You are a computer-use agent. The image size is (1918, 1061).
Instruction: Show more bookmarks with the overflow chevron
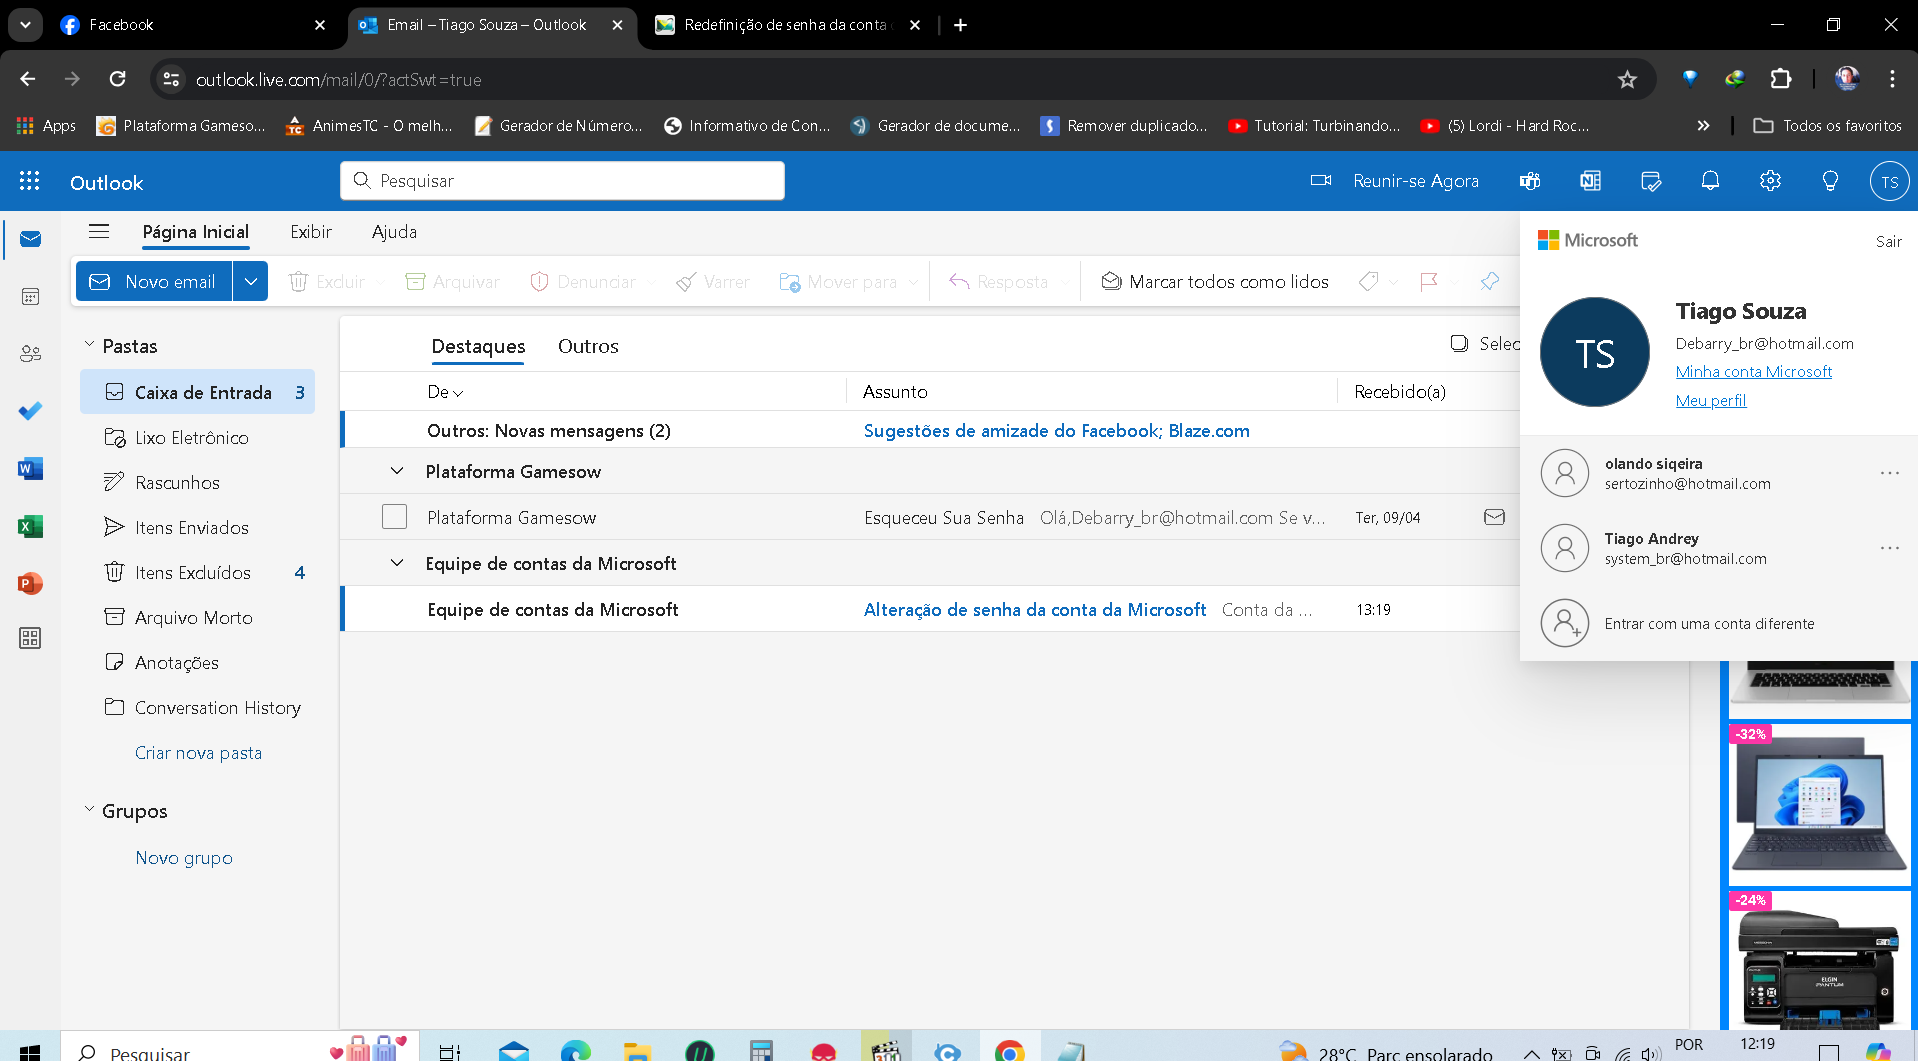[x=1703, y=125]
